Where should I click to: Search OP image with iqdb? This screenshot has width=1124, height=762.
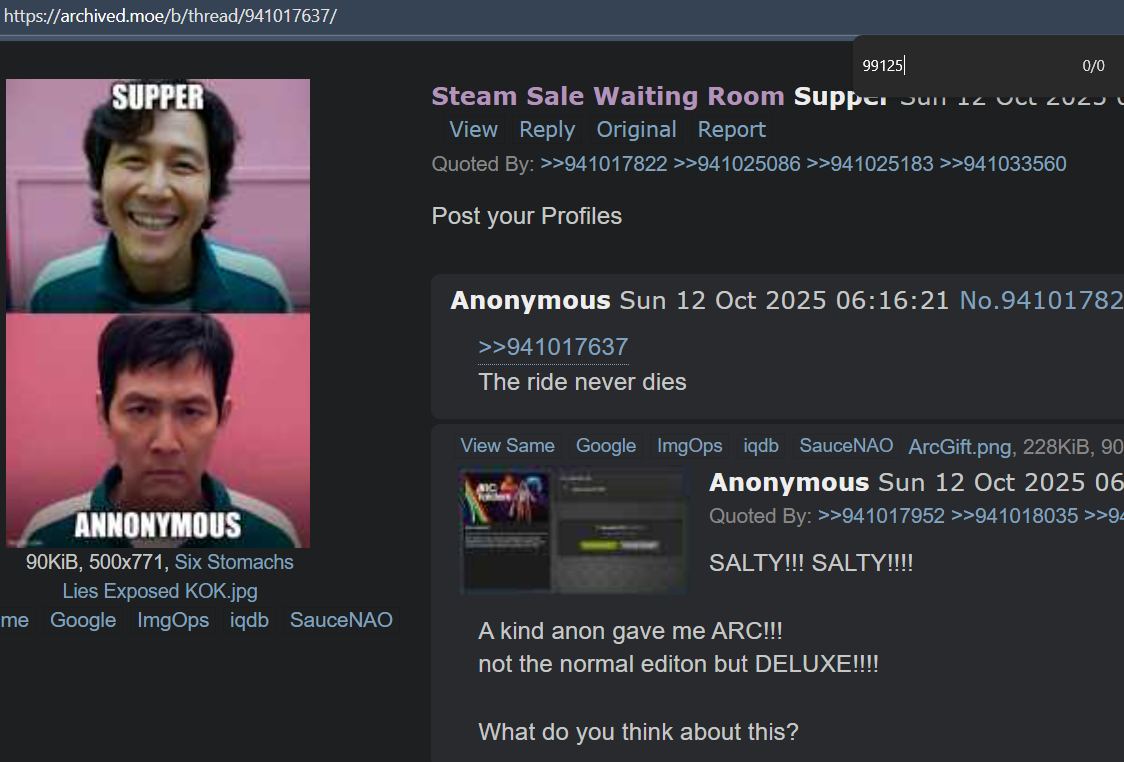(249, 620)
